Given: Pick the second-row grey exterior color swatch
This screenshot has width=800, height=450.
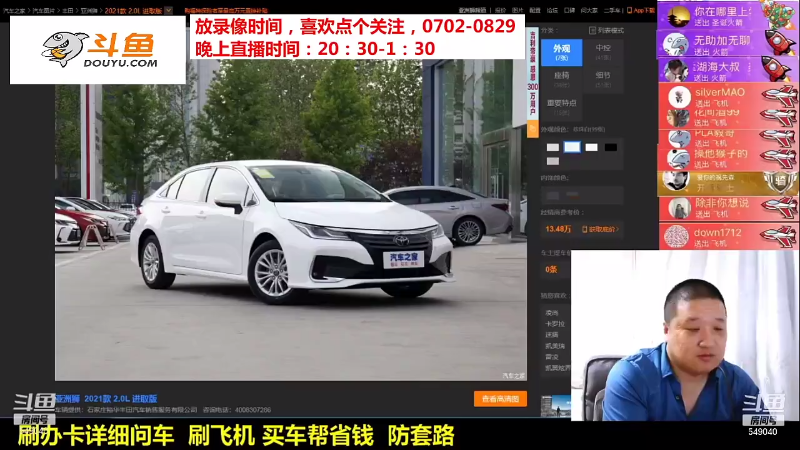Looking at the screenshot, I should (553, 161).
